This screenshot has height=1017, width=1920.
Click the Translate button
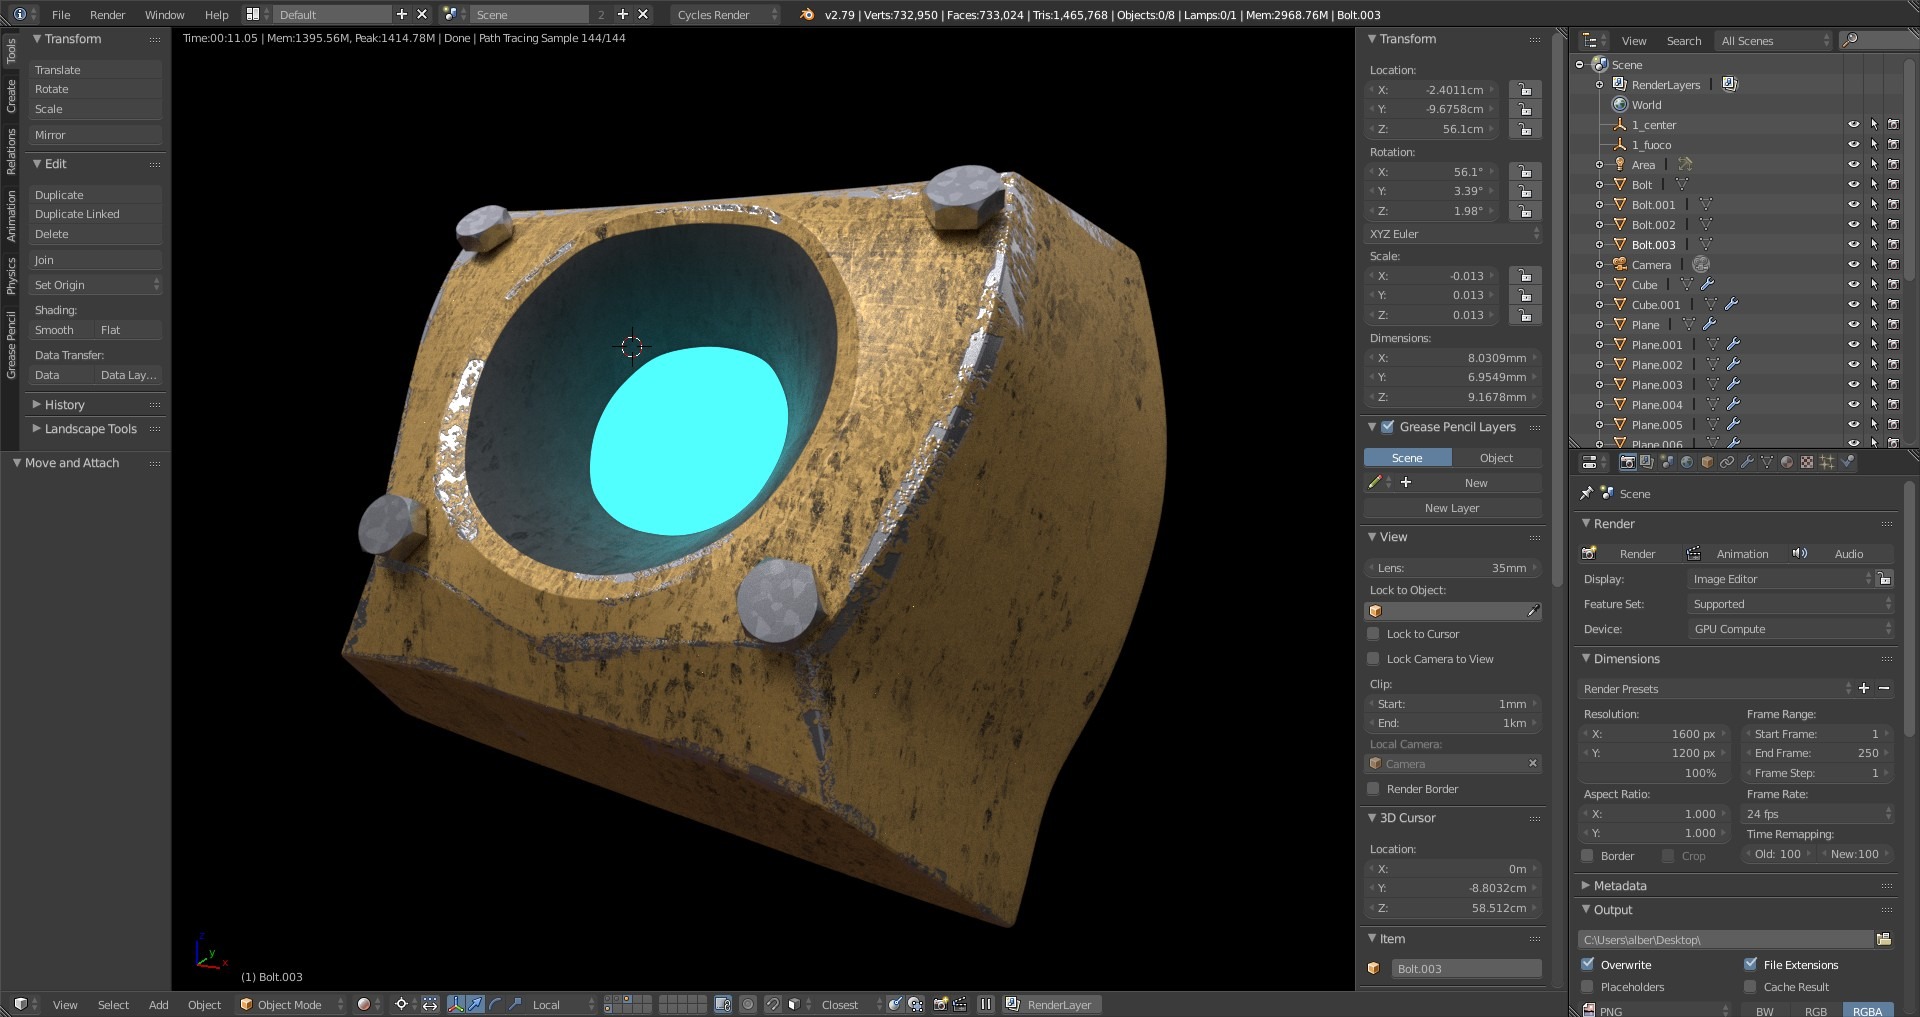pos(95,70)
